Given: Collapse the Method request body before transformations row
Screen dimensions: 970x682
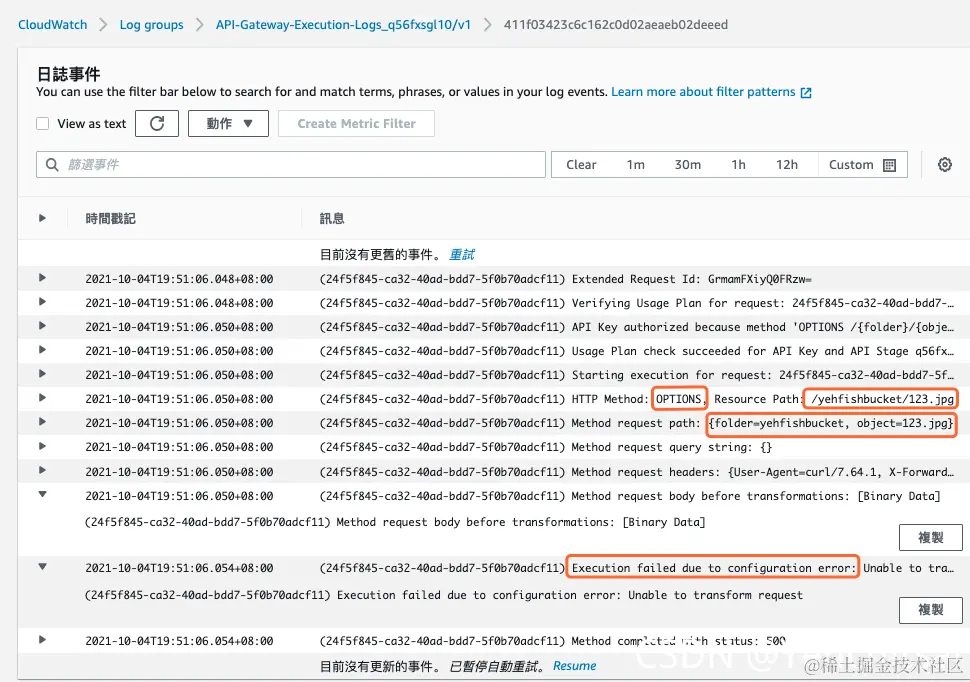Looking at the screenshot, I should point(42,494).
